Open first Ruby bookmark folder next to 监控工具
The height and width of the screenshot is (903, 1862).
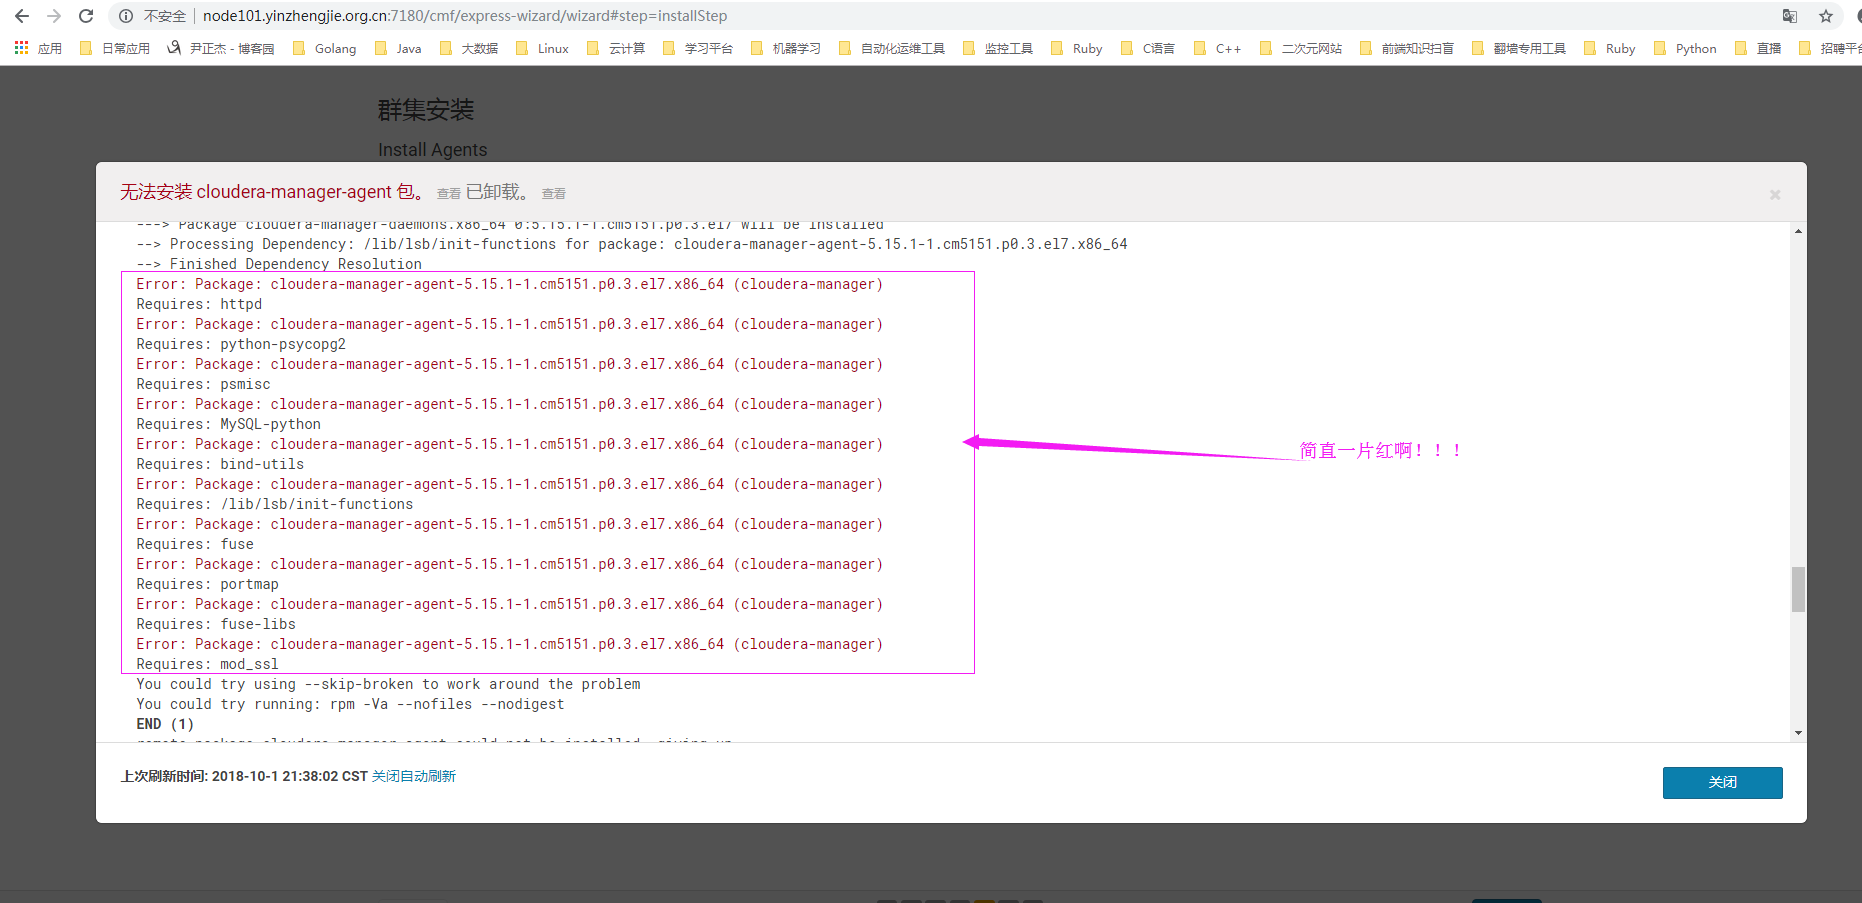pos(1077,48)
